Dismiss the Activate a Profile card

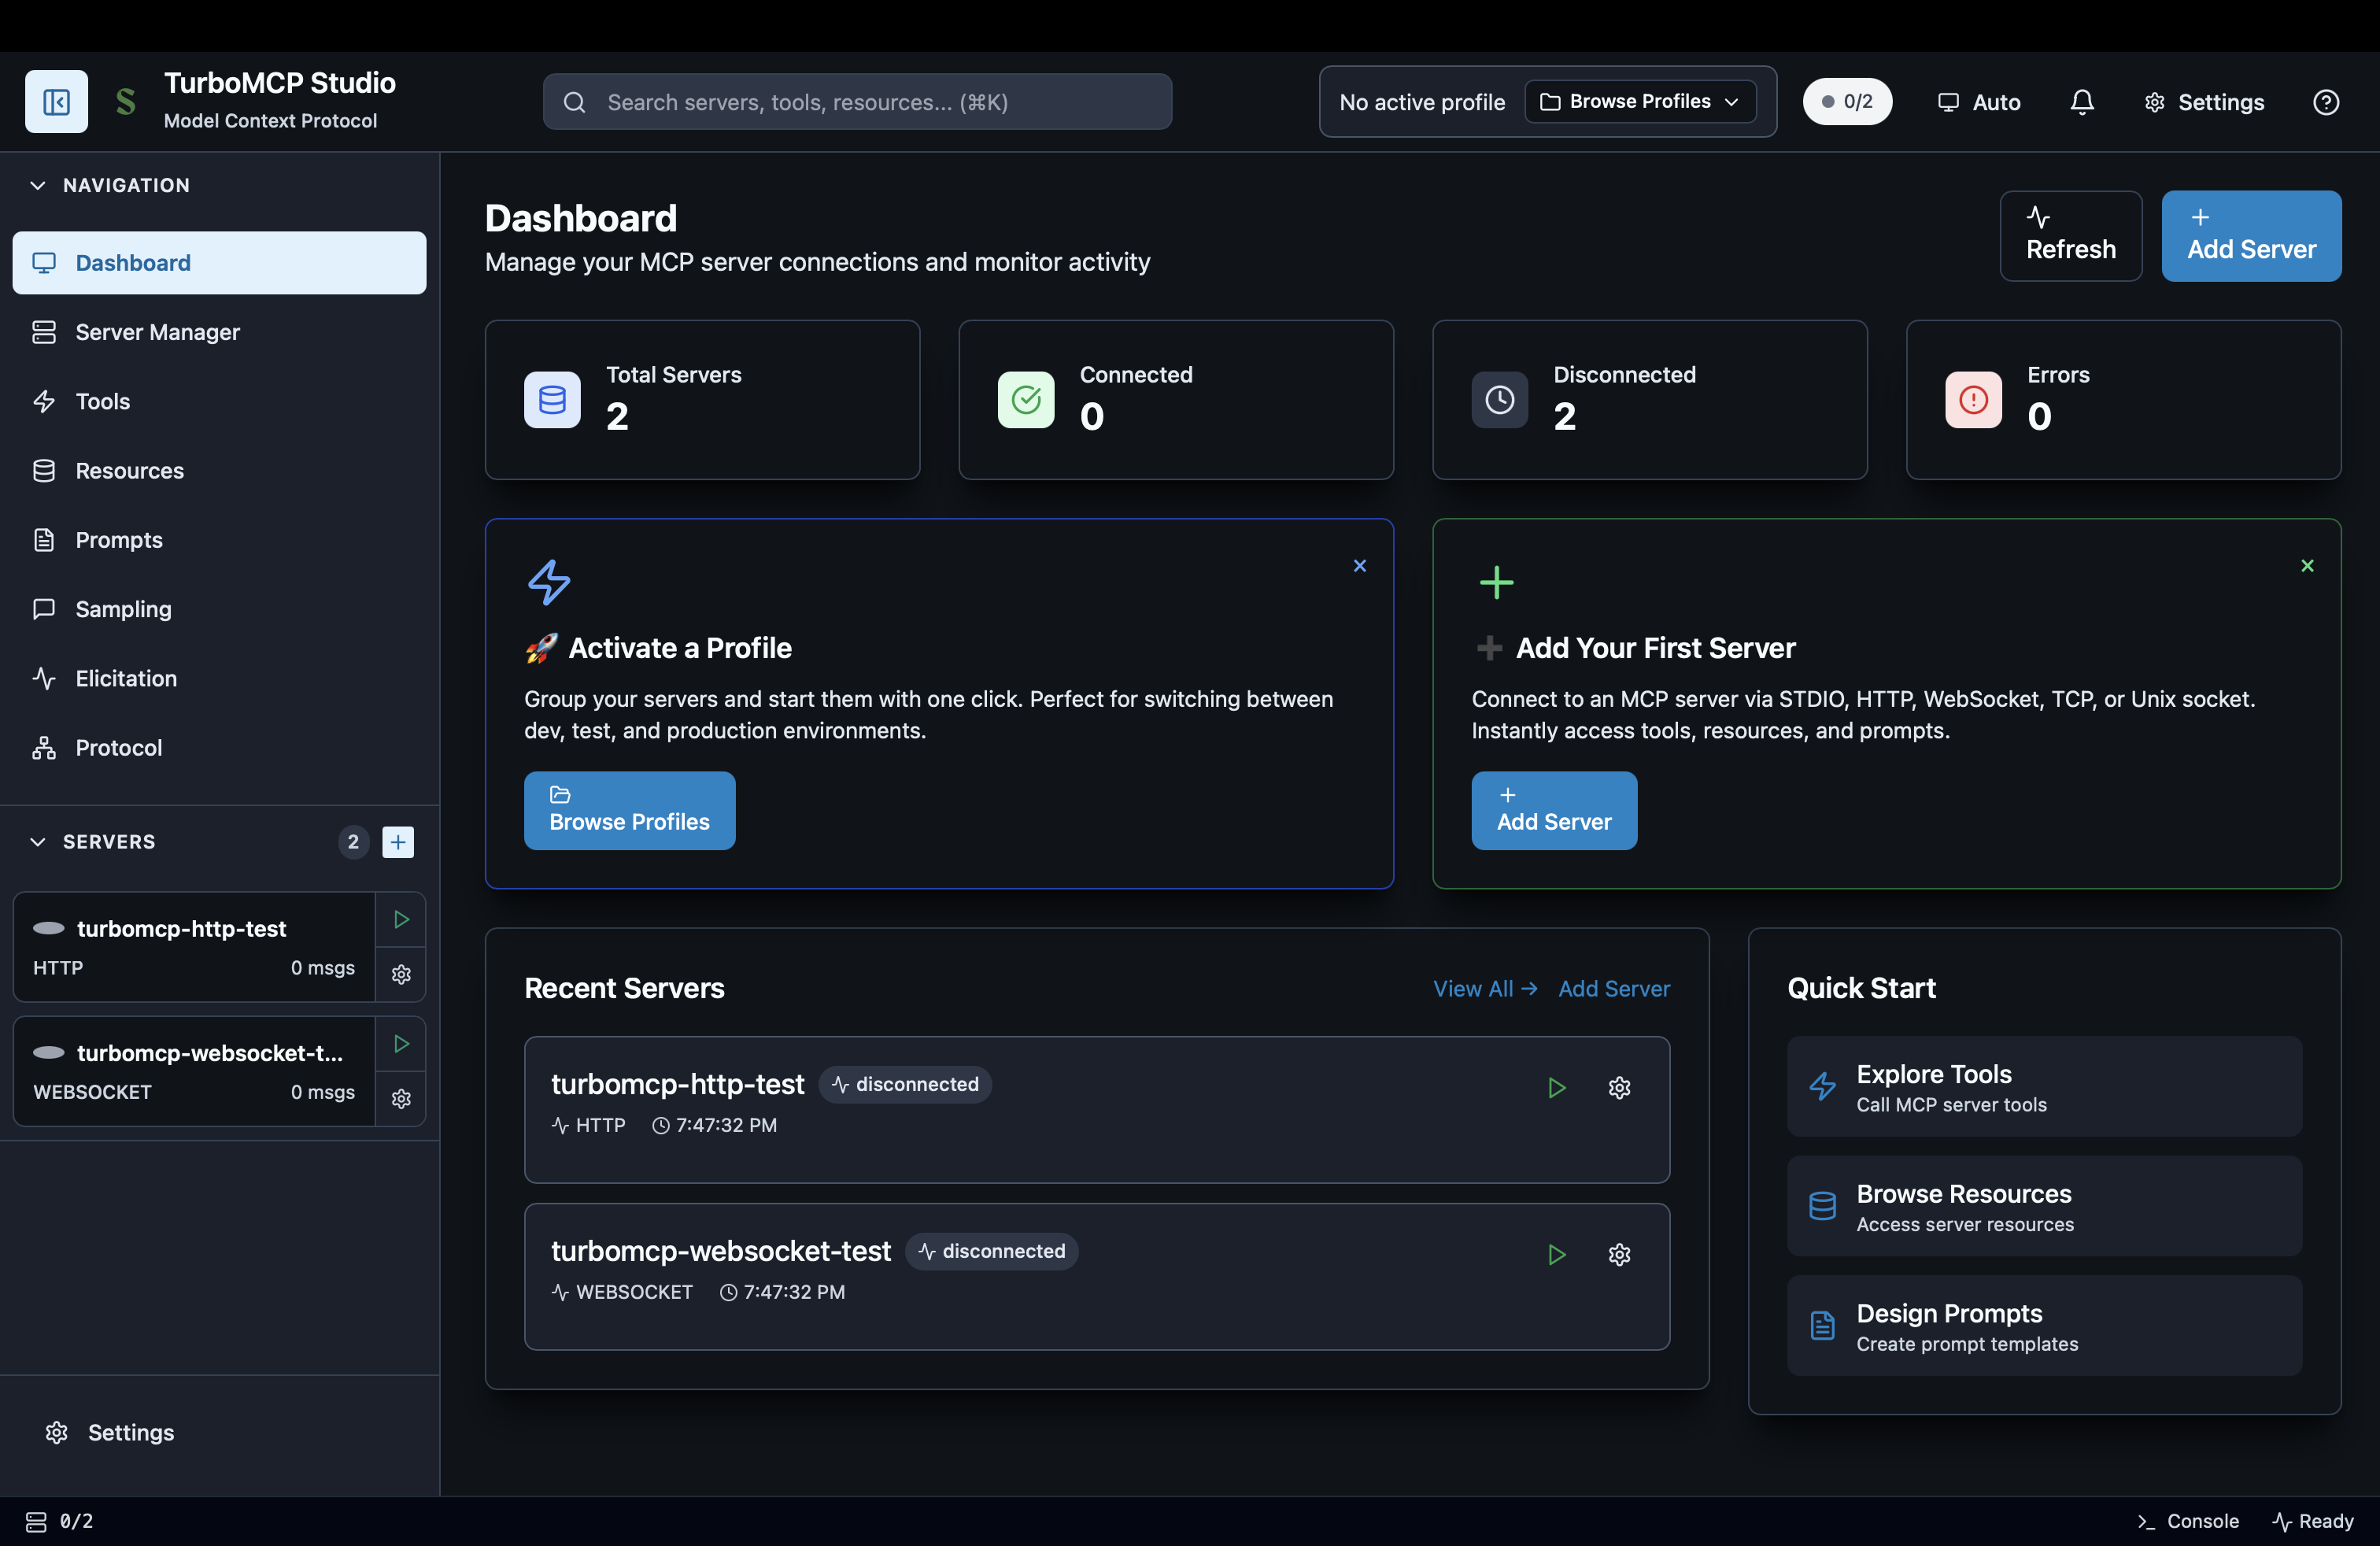(x=1360, y=566)
